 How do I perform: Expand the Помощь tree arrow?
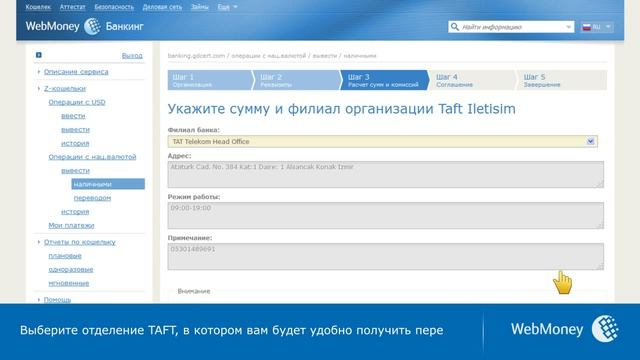(x=39, y=300)
